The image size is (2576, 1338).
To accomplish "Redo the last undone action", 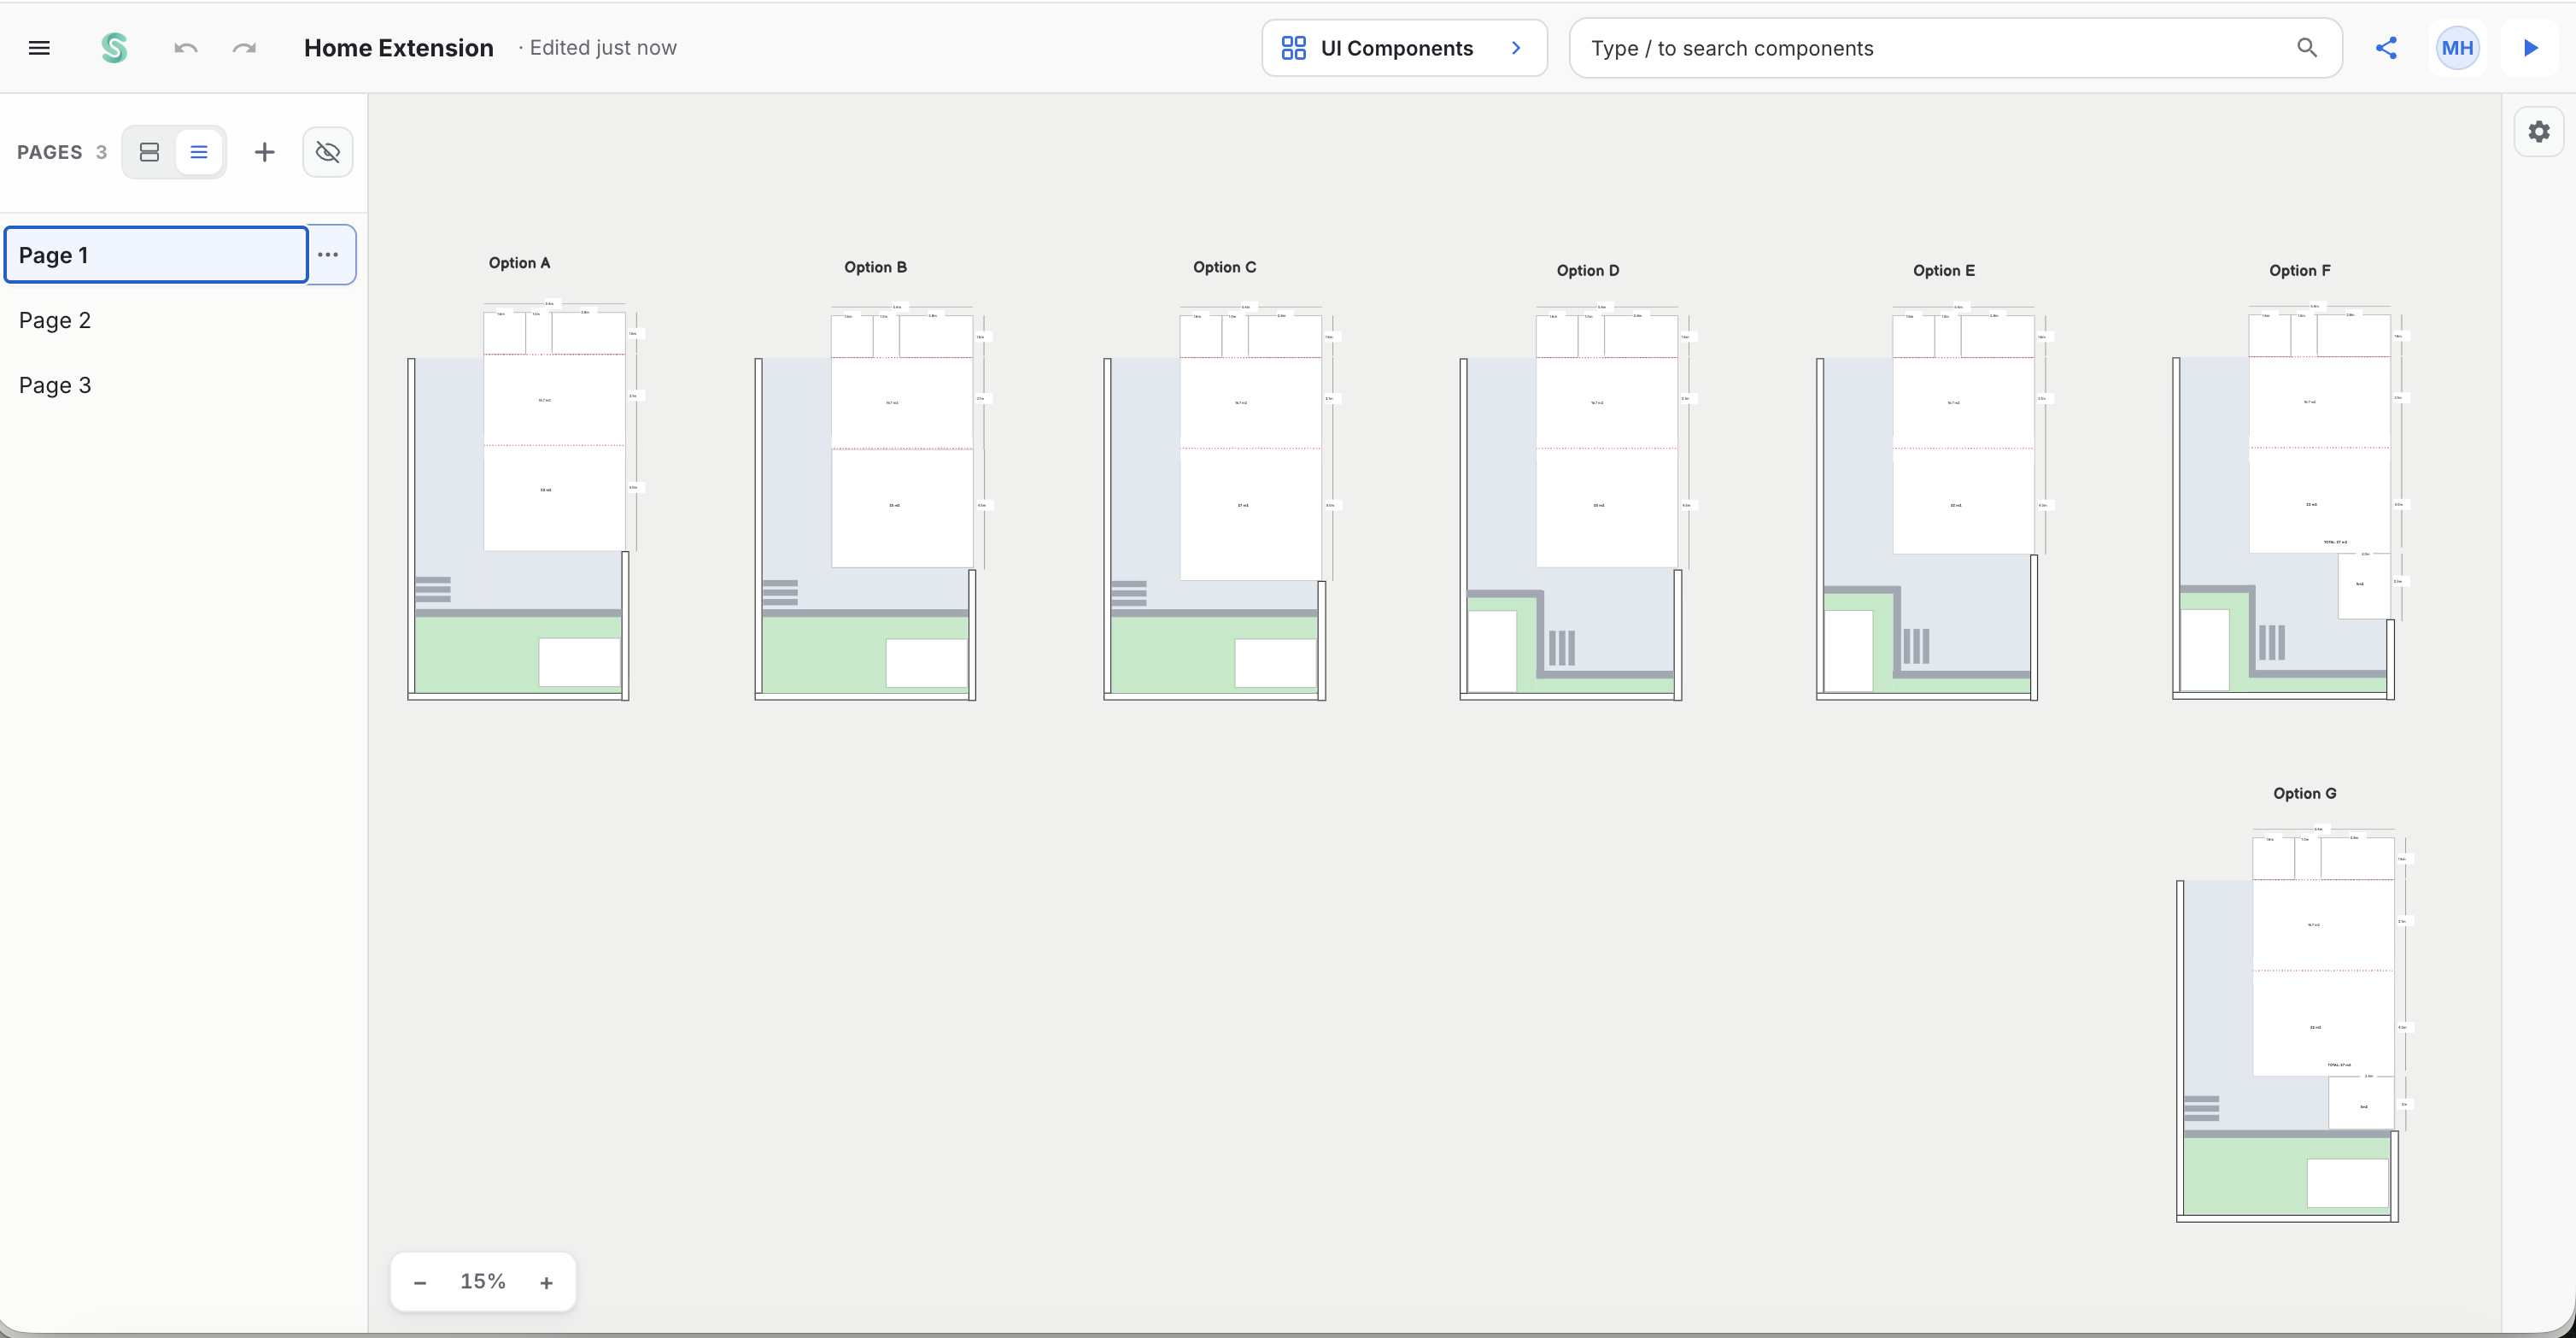I will (x=244, y=48).
